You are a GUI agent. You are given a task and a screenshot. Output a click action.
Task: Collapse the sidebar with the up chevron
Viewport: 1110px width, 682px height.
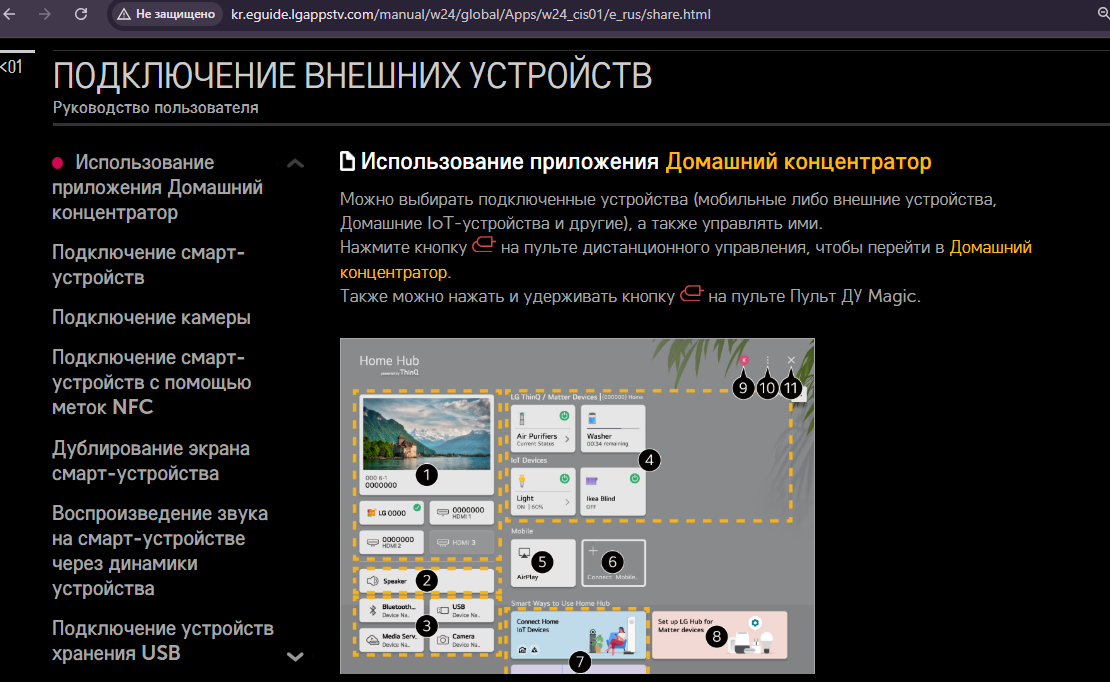(x=295, y=163)
